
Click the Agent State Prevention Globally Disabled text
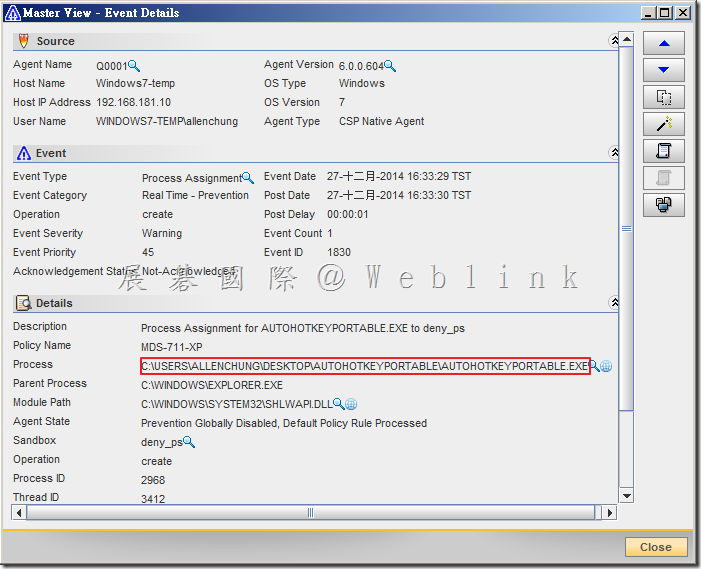284,423
